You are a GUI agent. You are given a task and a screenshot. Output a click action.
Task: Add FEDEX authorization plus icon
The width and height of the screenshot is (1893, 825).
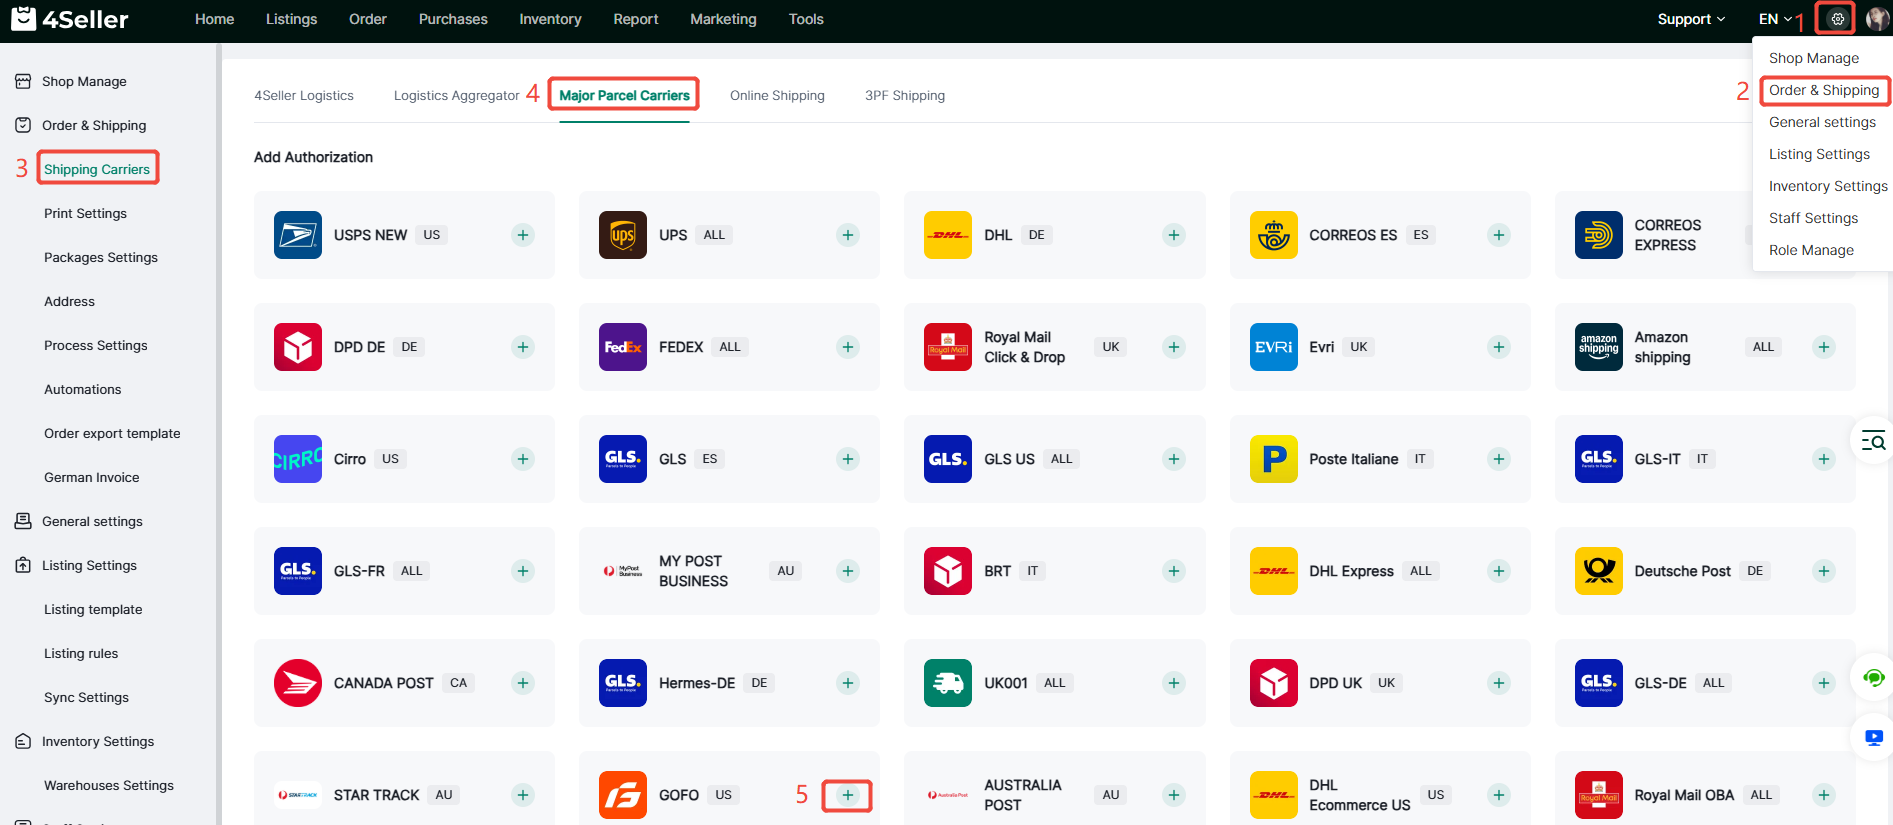pyautogui.click(x=848, y=347)
